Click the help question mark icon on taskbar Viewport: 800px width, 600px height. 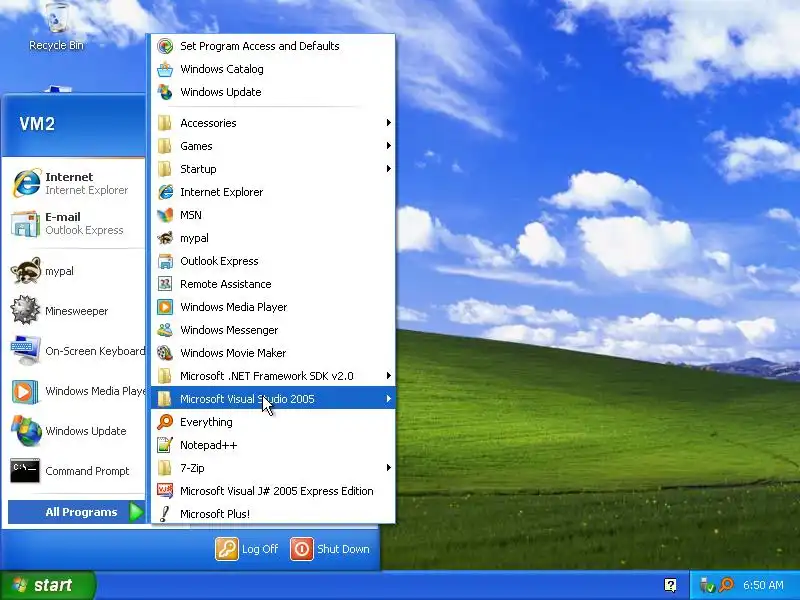point(670,585)
